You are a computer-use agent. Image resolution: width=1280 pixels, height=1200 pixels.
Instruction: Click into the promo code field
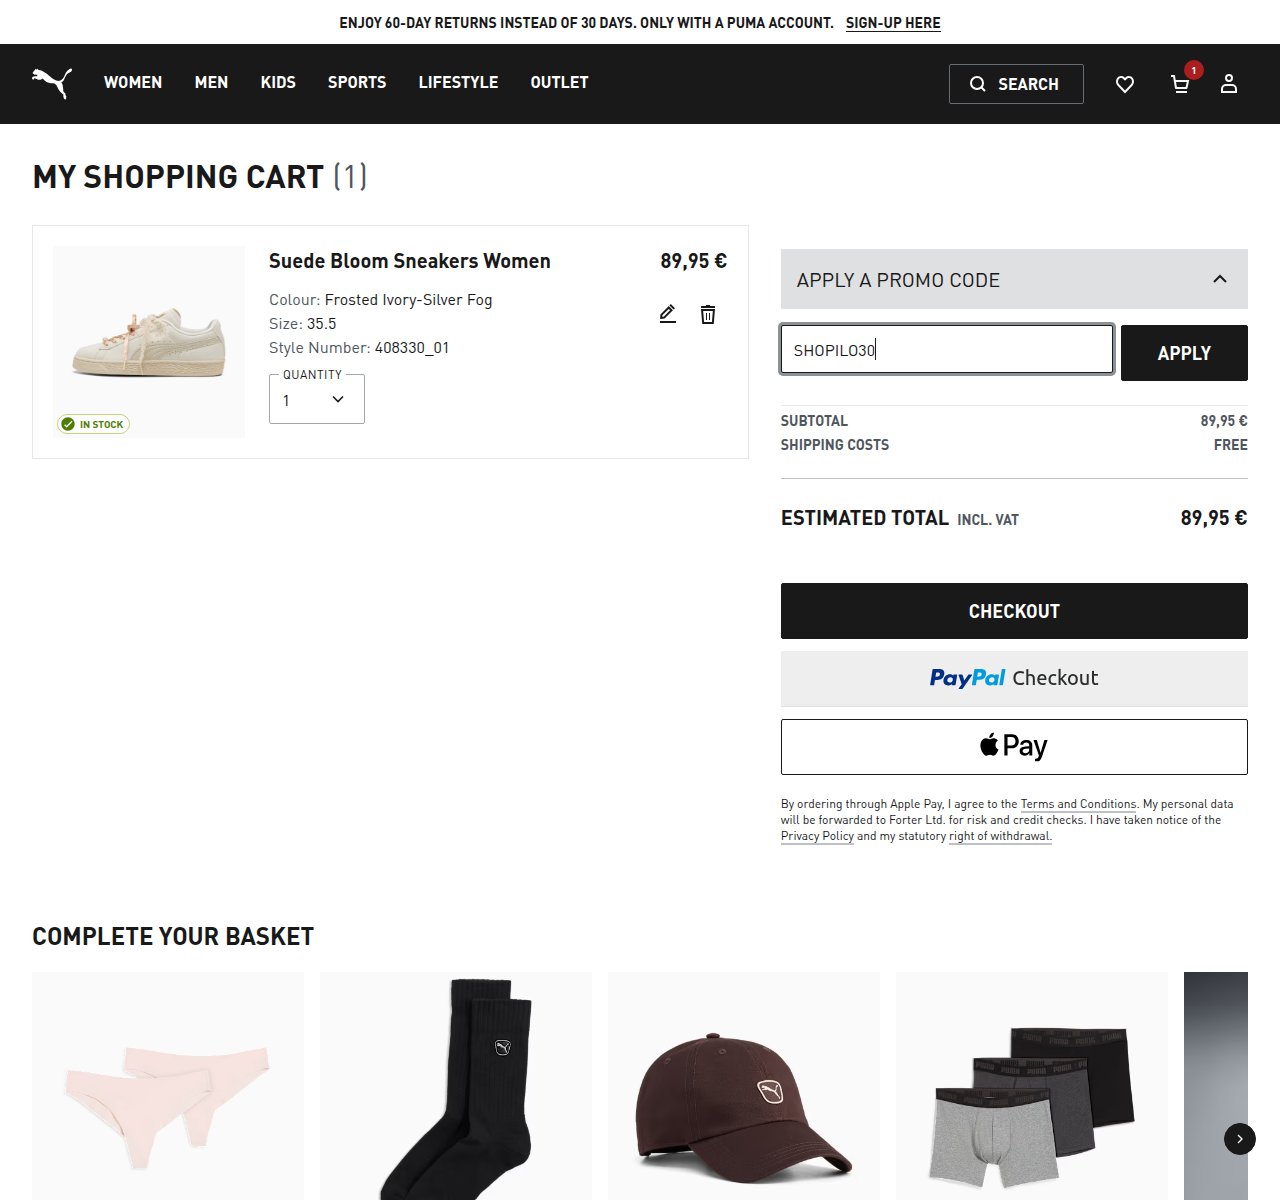pos(947,349)
